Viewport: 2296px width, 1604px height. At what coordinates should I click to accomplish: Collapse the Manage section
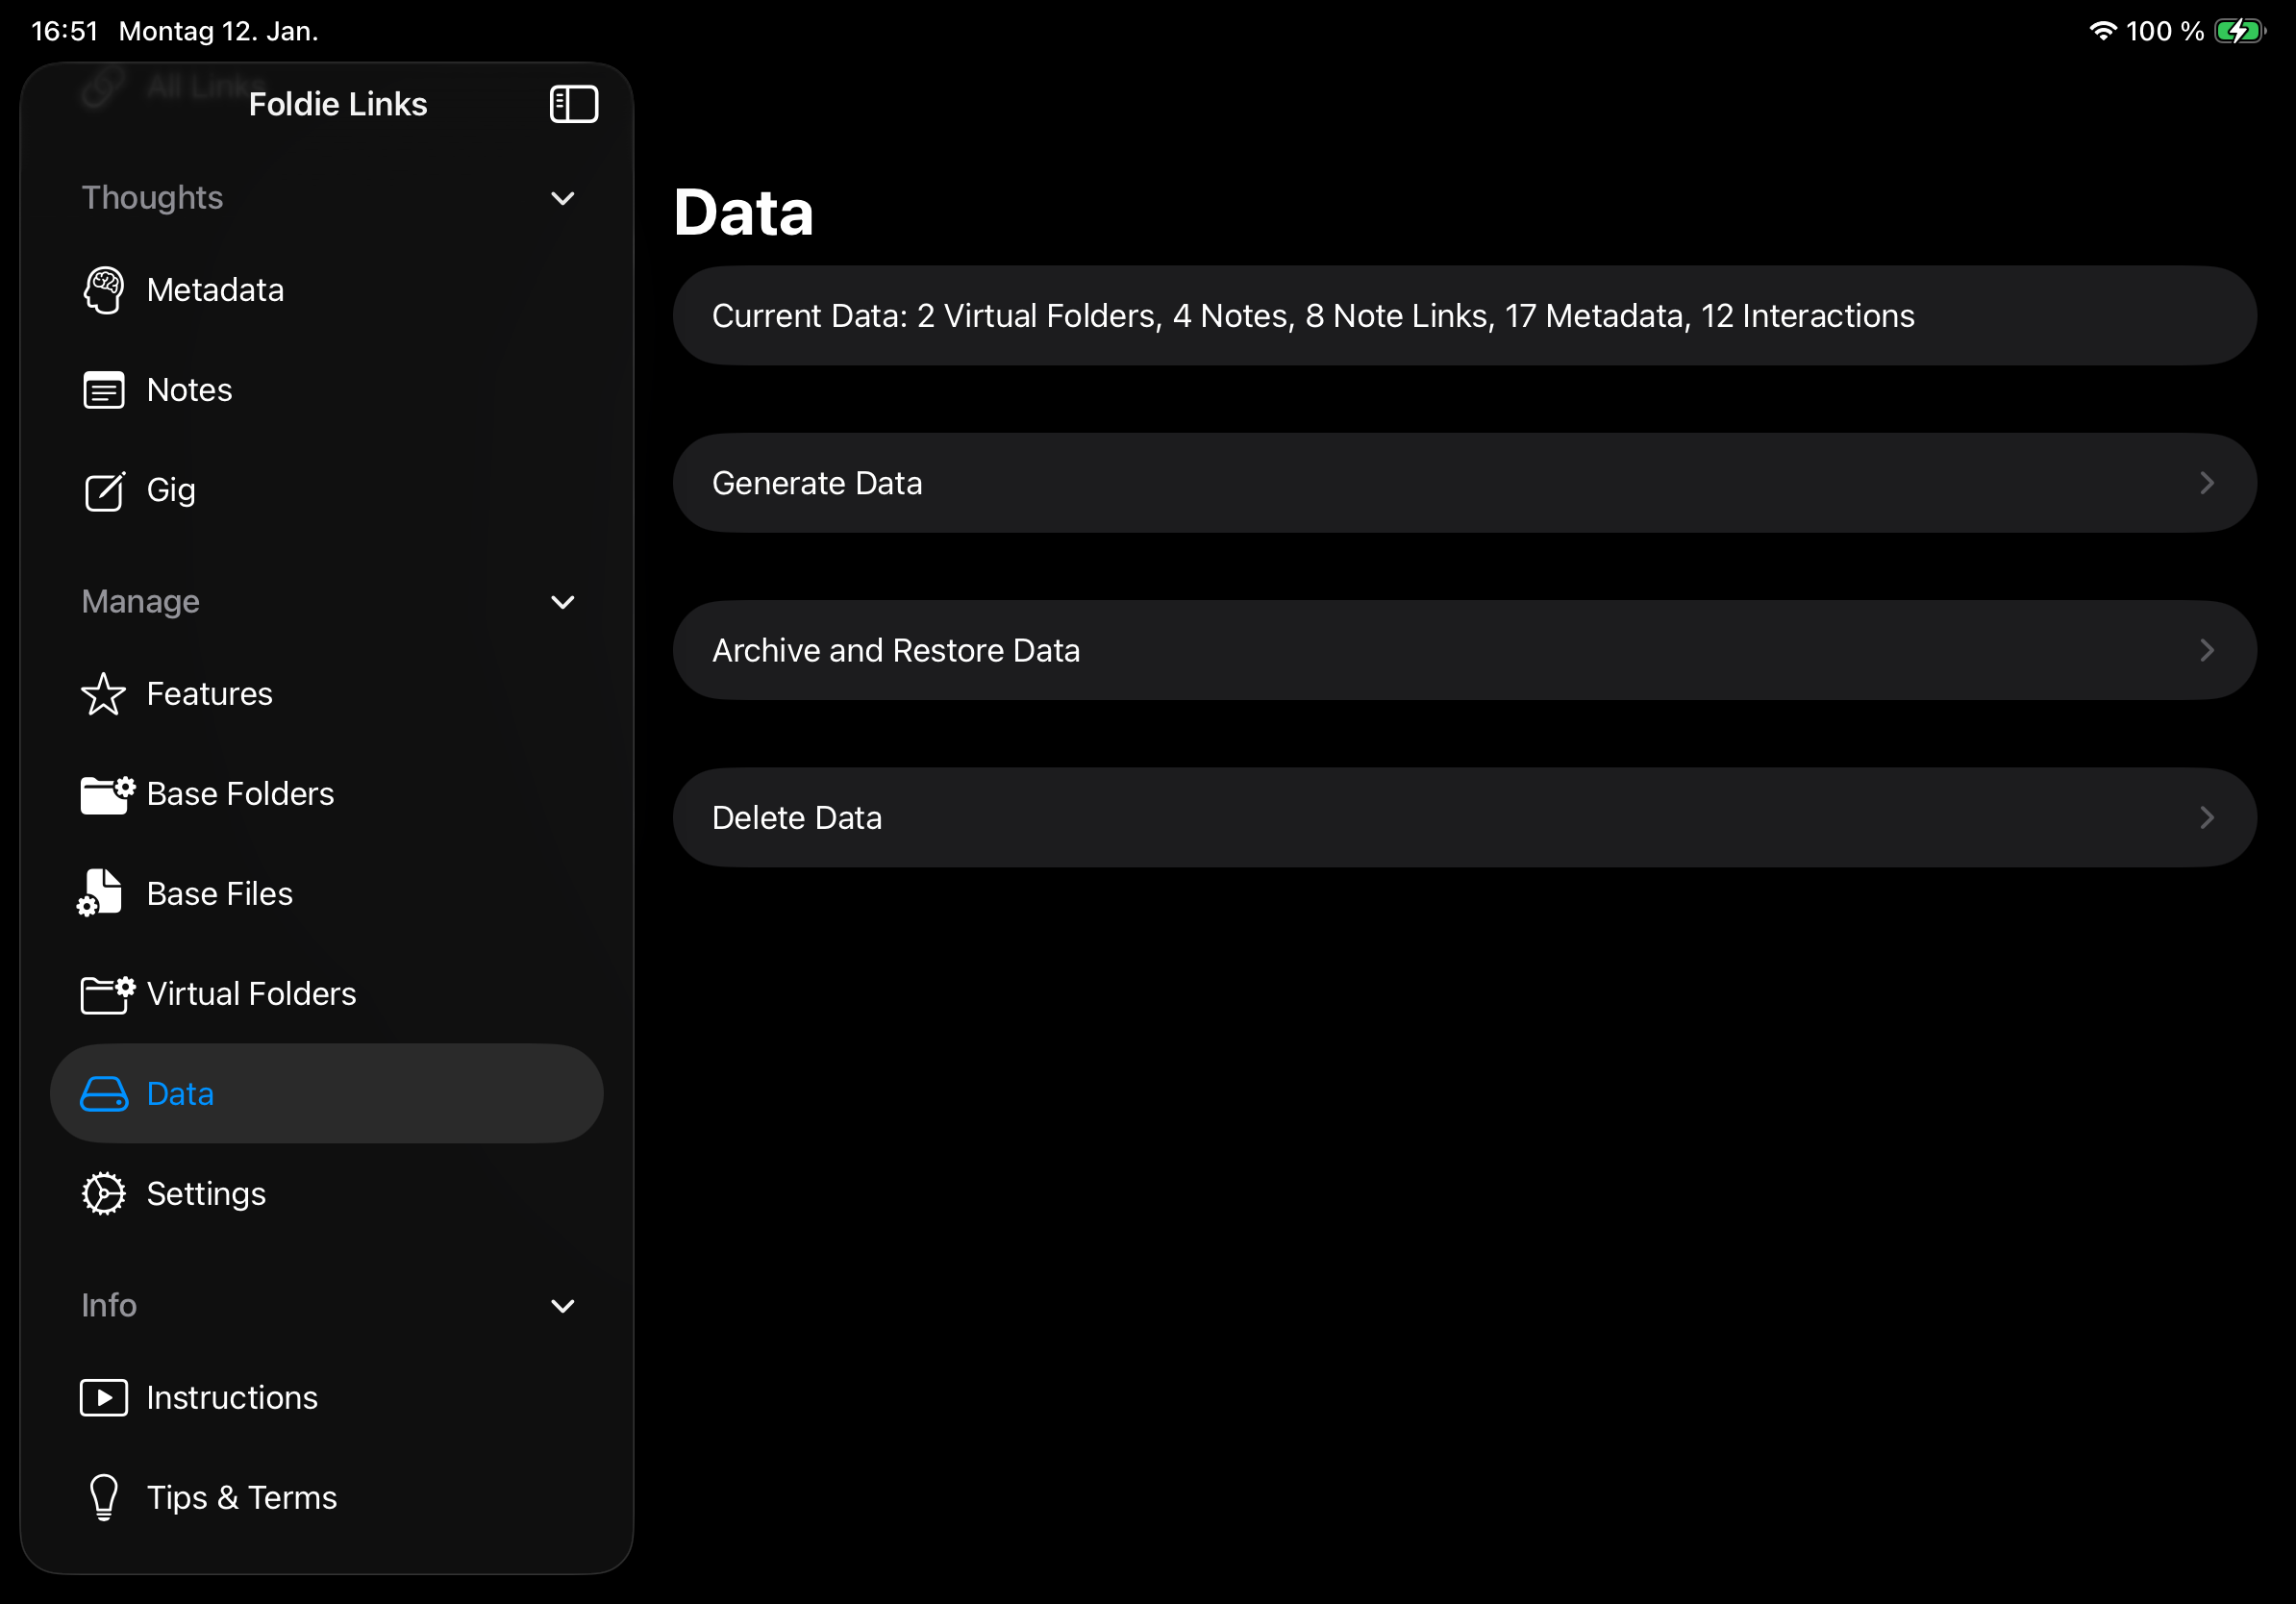click(563, 602)
